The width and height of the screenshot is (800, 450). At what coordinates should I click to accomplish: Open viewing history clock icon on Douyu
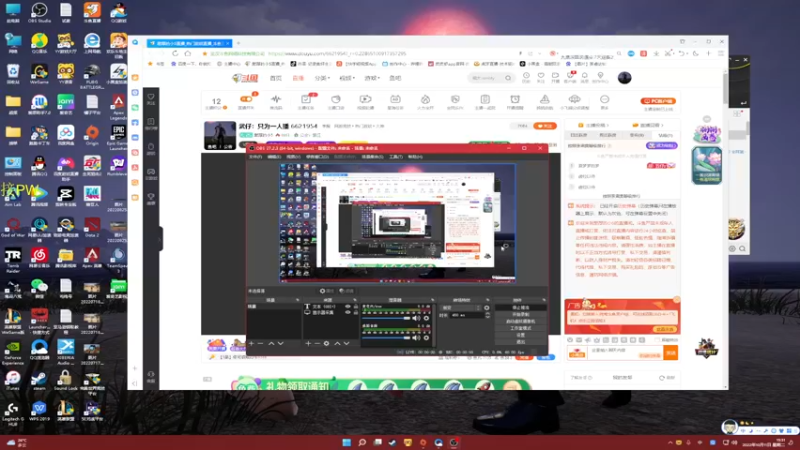(526, 77)
